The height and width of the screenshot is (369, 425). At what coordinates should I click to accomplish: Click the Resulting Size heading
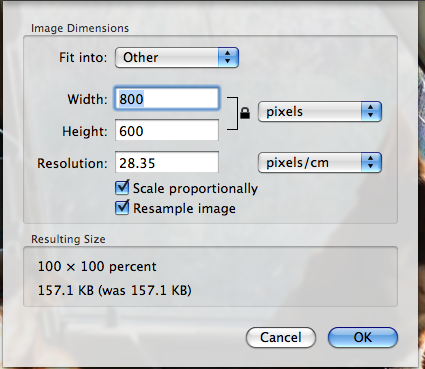68,239
